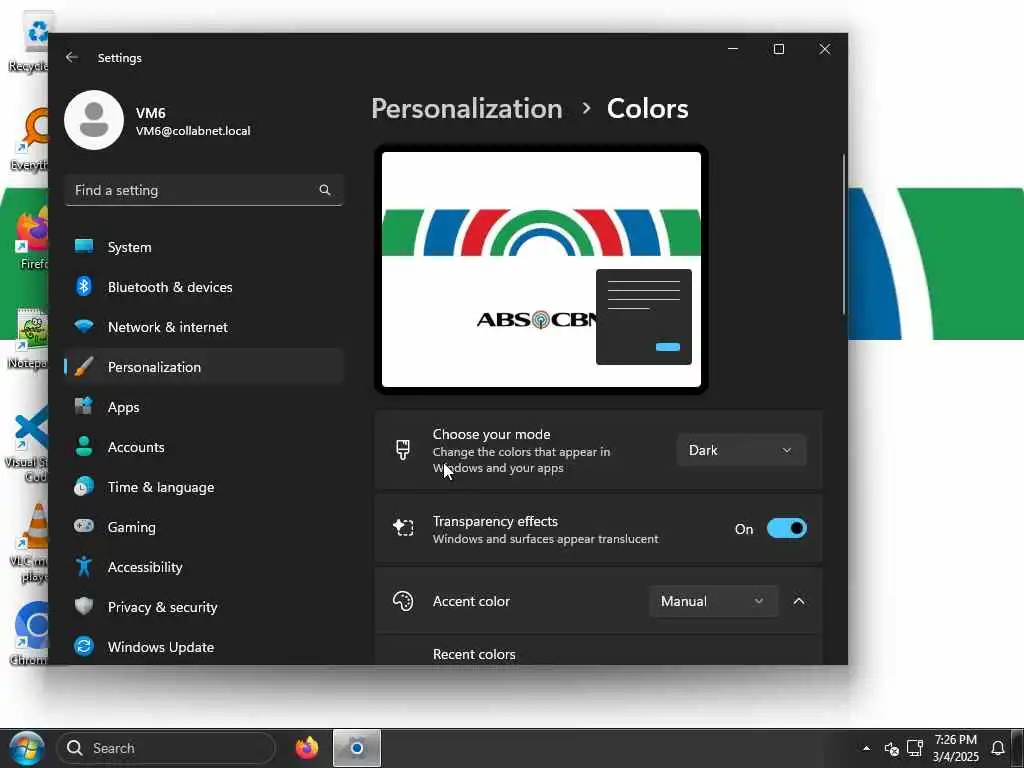The width and height of the screenshot is (1024, 768).
Task: Click the Privacy & security shield icon
Action: tap(84, 606)
